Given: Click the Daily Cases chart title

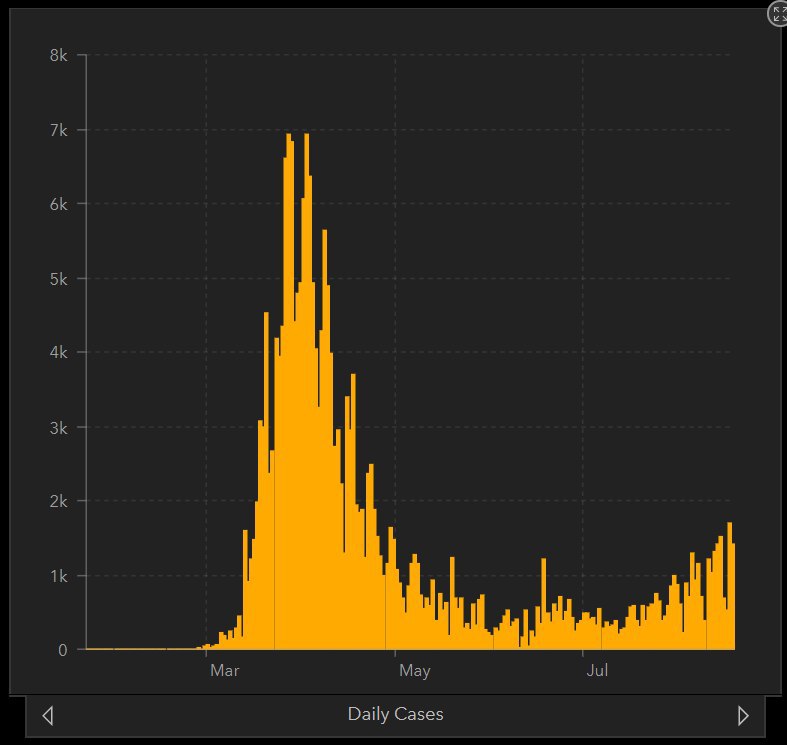Looking at the screenshot, I should pyautogui.click(x=396, y=714).
